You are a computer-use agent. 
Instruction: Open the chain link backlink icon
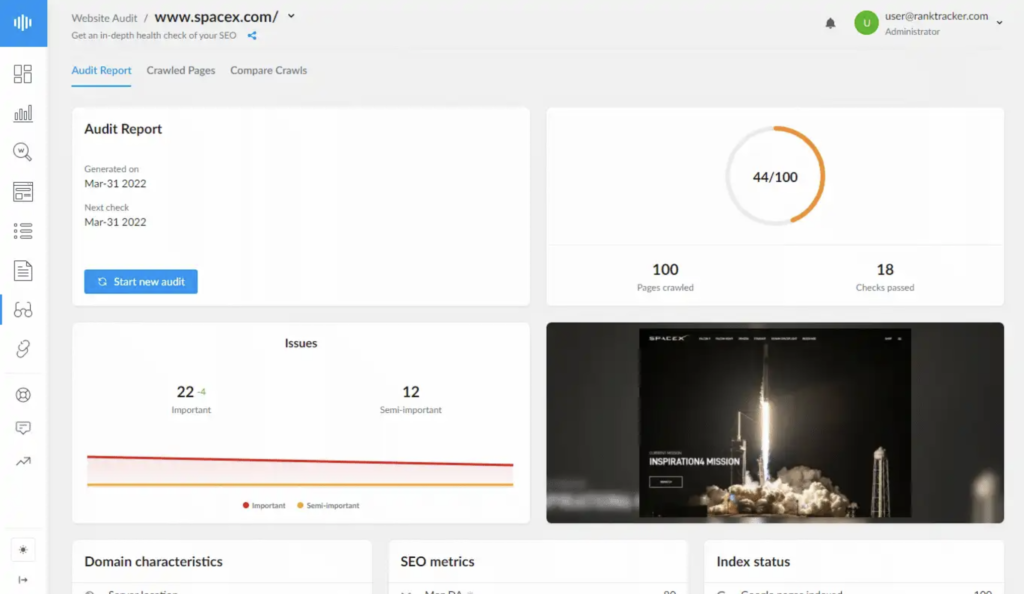[23, 349]
